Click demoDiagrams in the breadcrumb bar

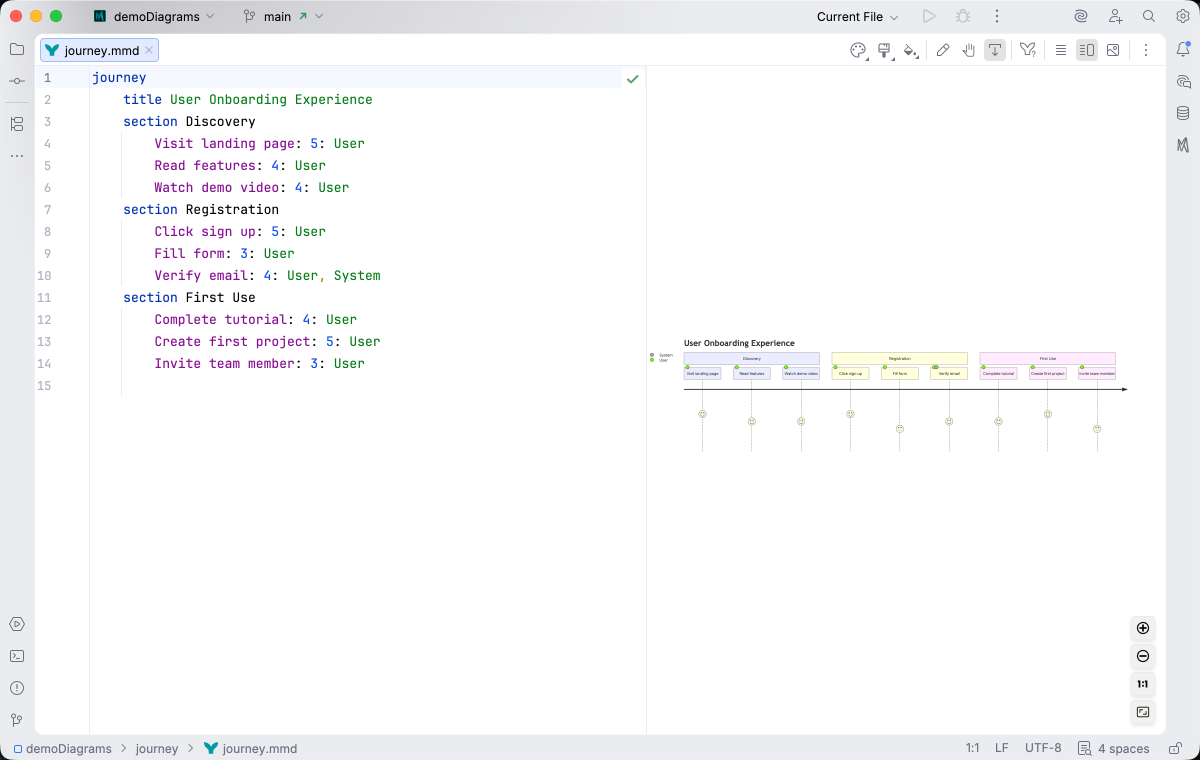(x=62, y=748)
